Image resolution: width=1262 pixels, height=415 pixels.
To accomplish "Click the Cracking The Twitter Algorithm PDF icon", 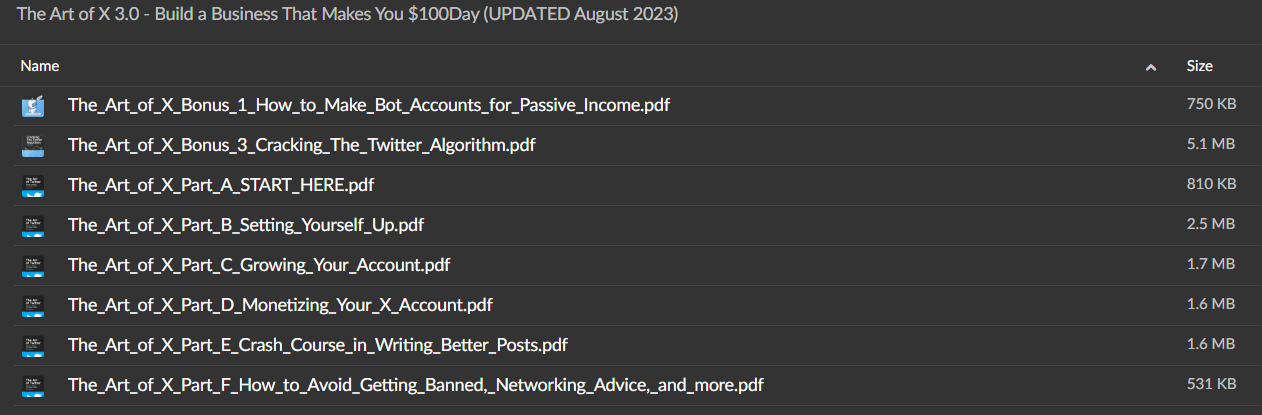I will pyautogui.click(x=33, y=145).
